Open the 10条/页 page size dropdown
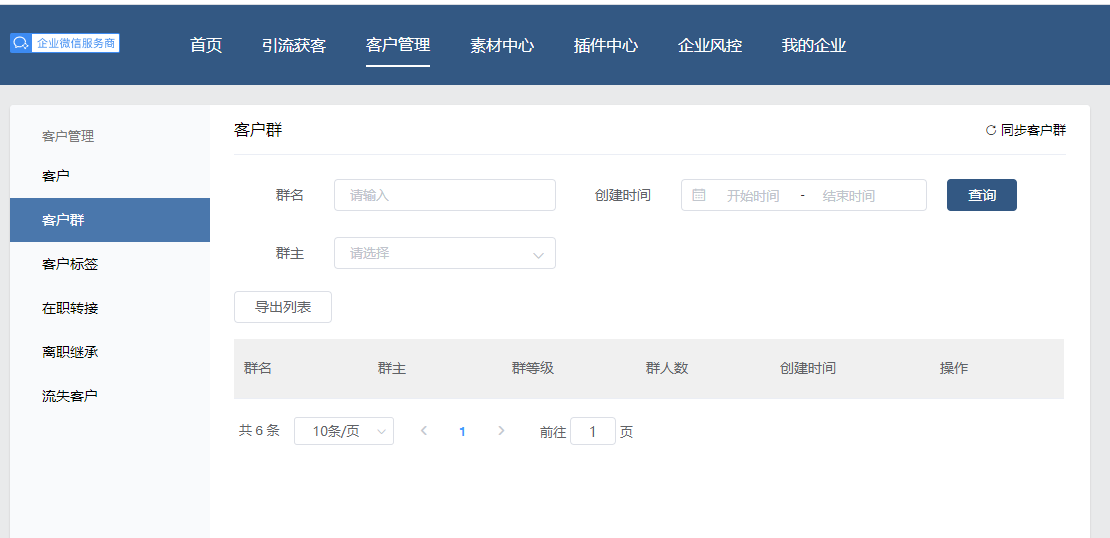Screen dimensions: 1110x538 (x=343, y=431)
